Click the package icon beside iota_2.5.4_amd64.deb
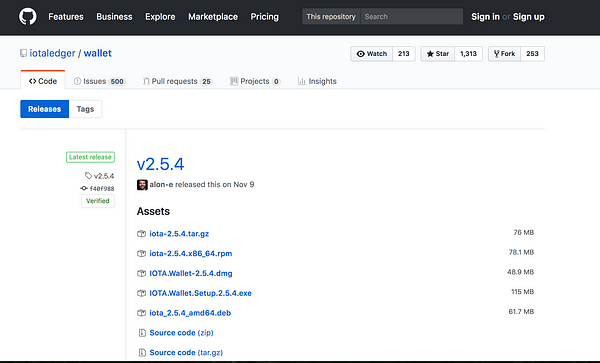The height and width of the screenshot is (363, 600). coord(142,313)
